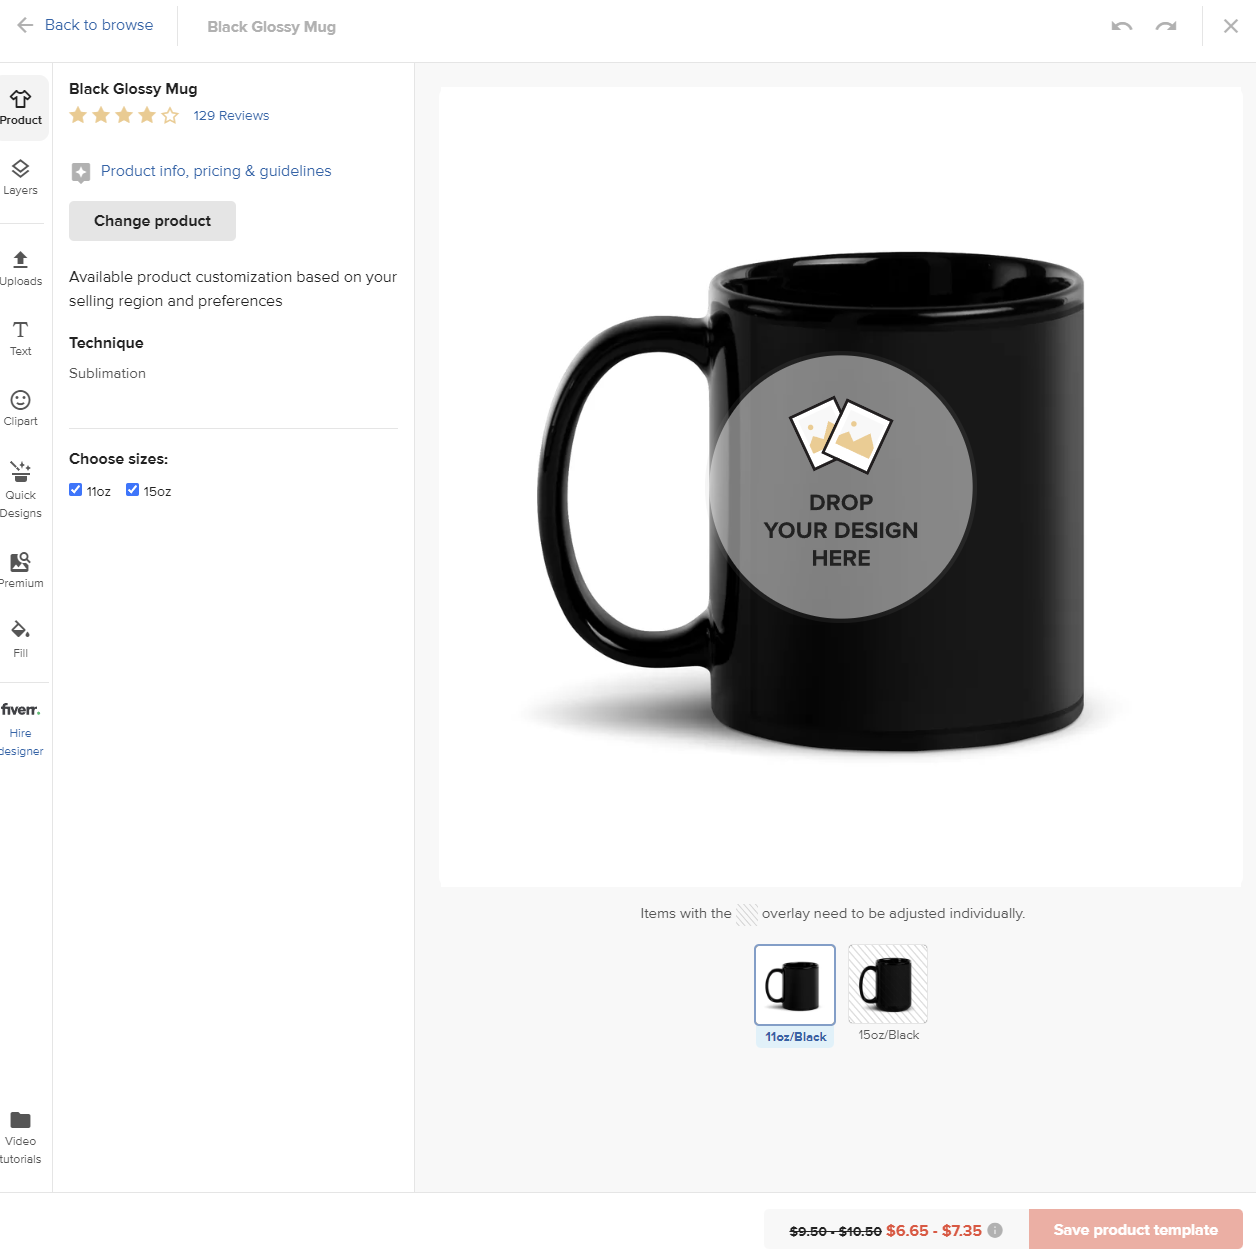
Task: Select the Text tool
Action: pyautogui.click(x=21, y=338)
